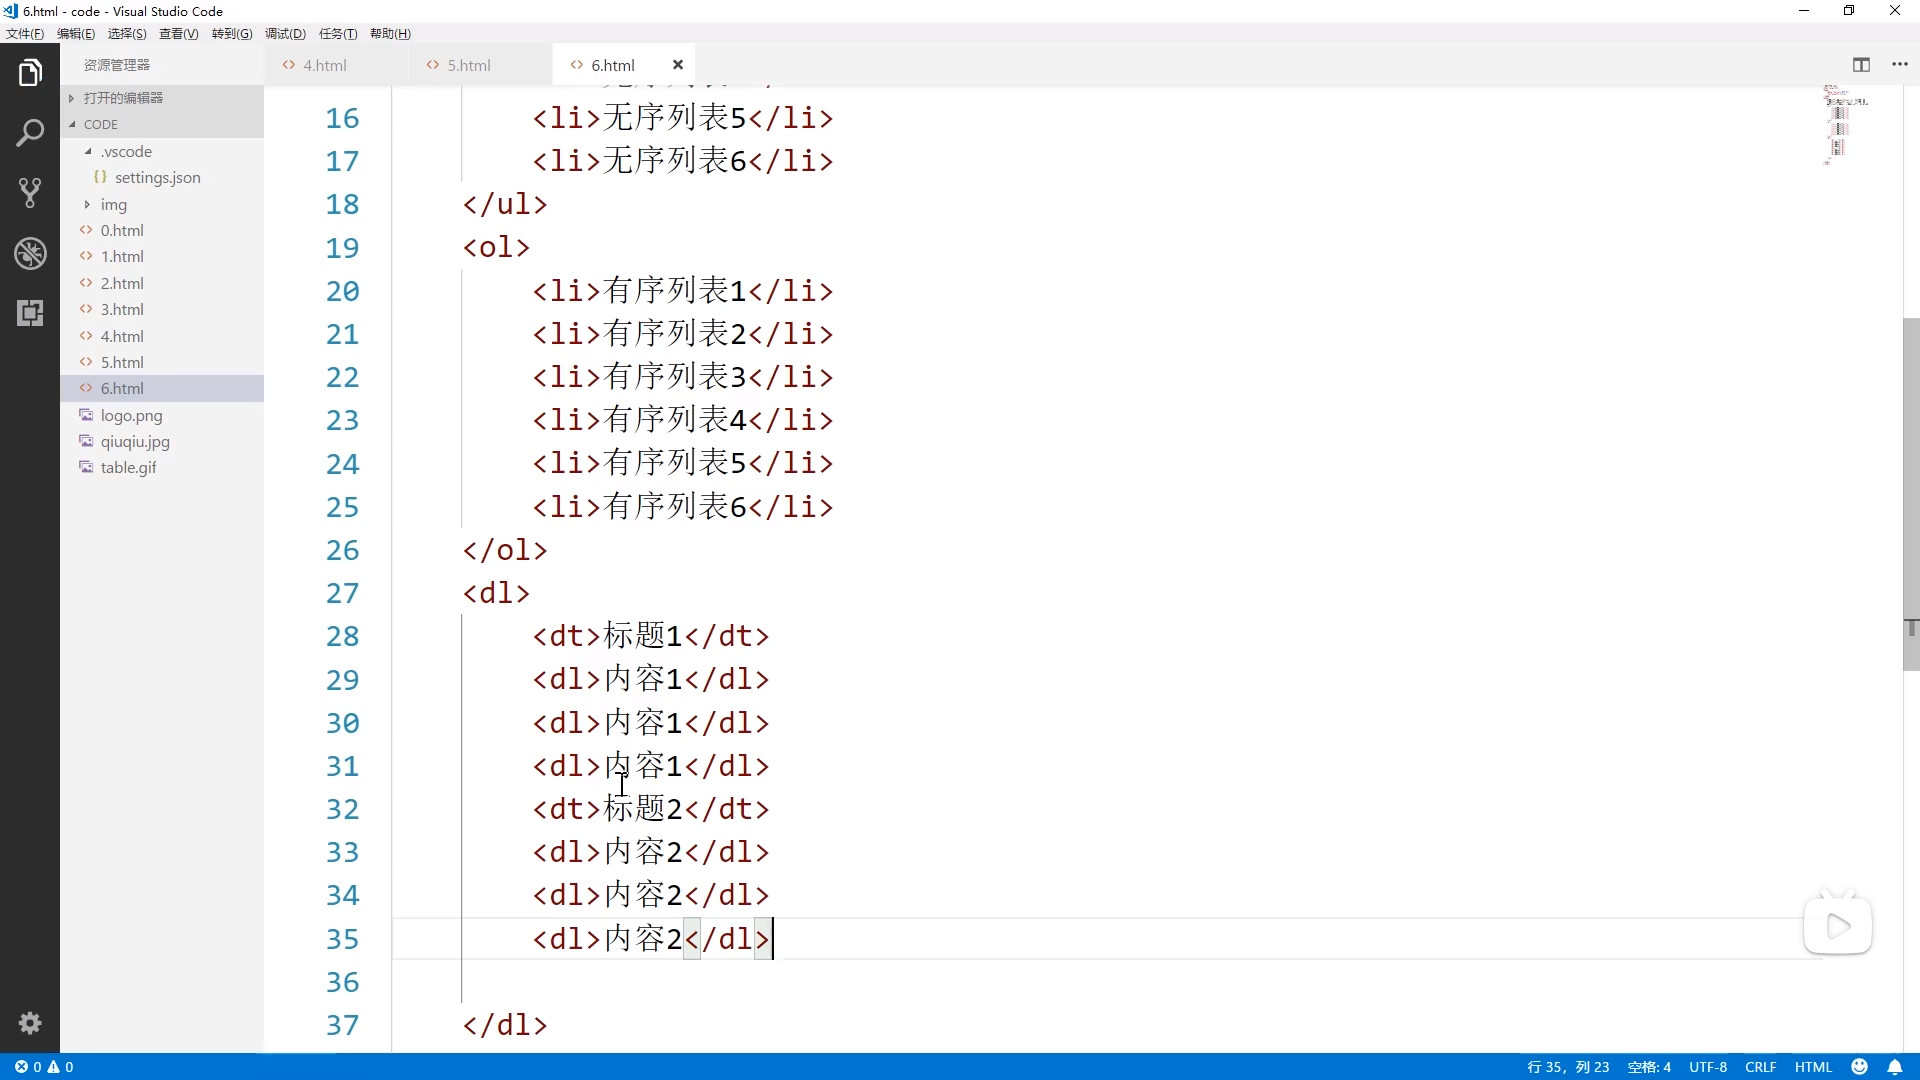Open the Explorer view in activity bar
Viewport: 1920px width, 1080px height.
(x=30, y=73)
